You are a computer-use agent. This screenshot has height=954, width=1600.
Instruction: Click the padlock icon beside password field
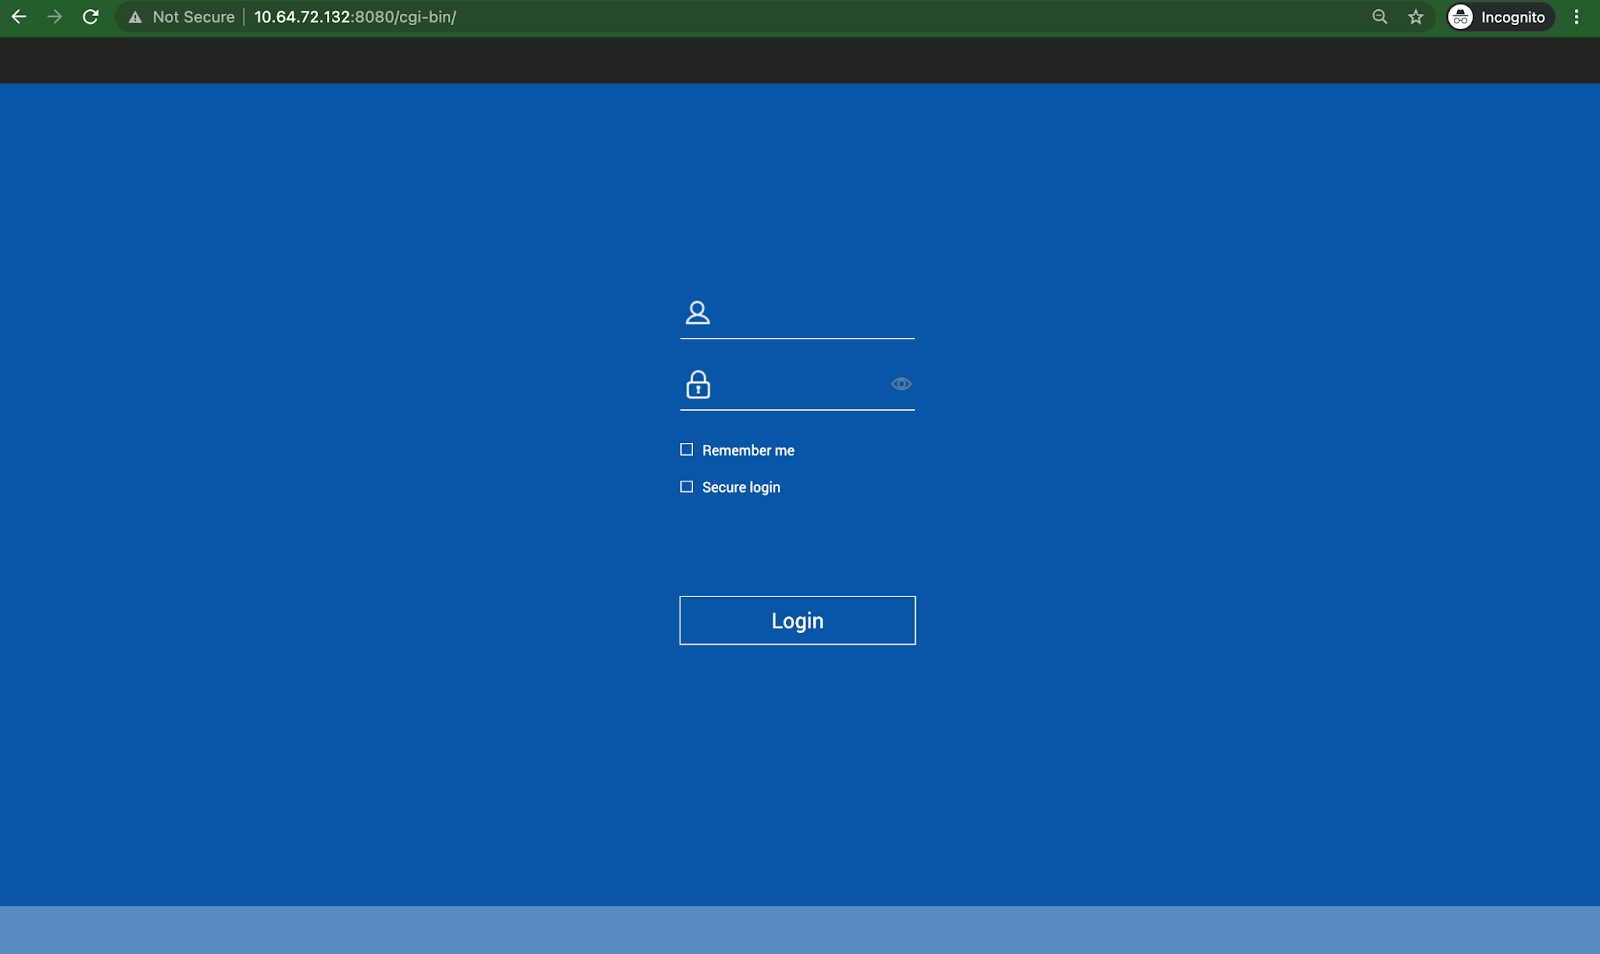pos(698,385)
